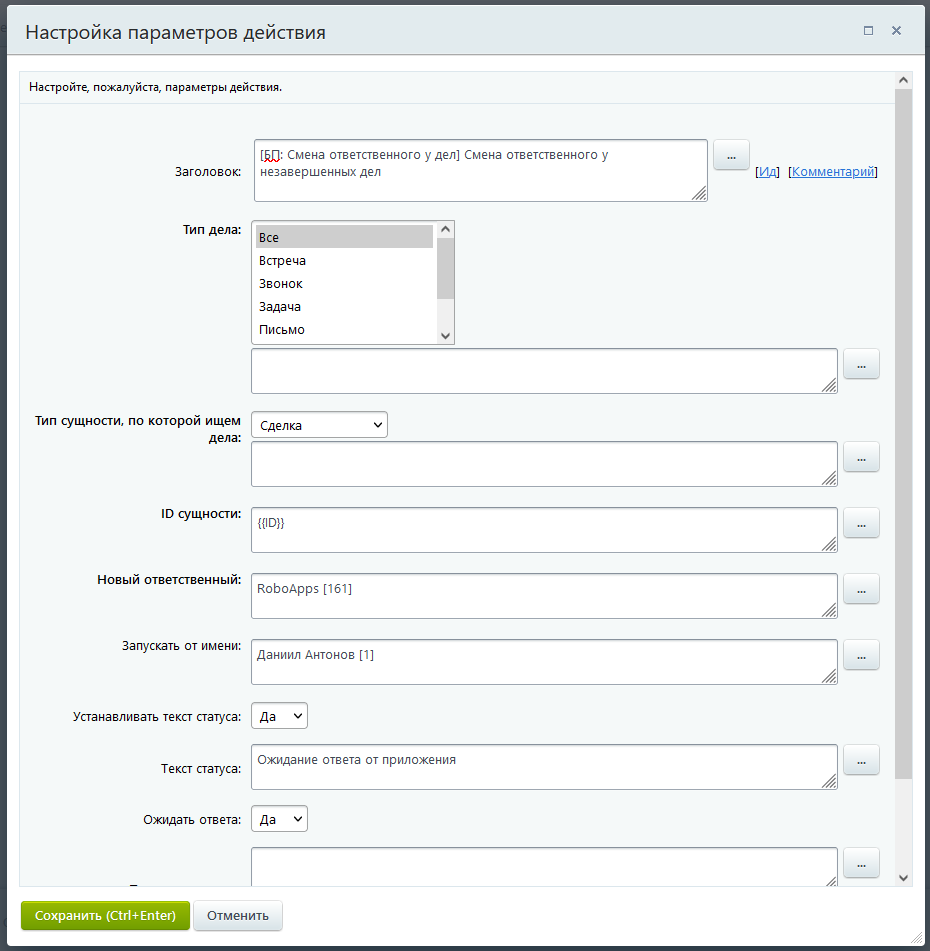Screen dimensions: 930x951
Task: Click into the ID сущности text field
Action: [543, 530]
